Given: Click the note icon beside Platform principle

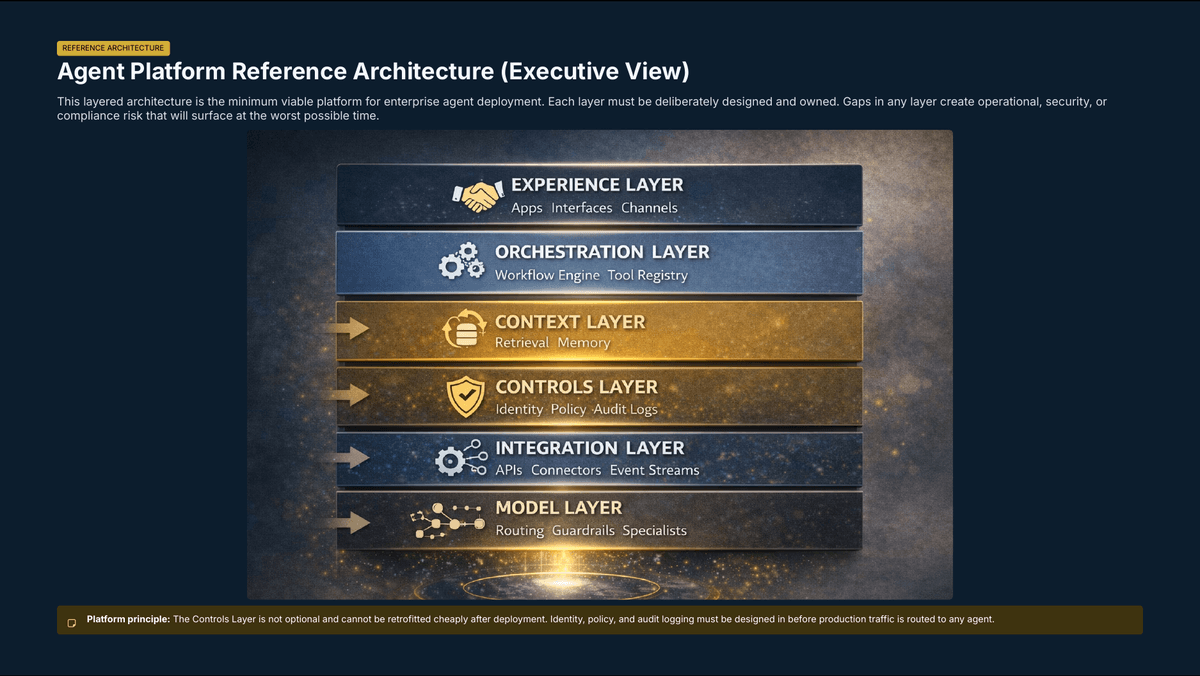Looking at the screenshot, I should [x=71, y=623].
